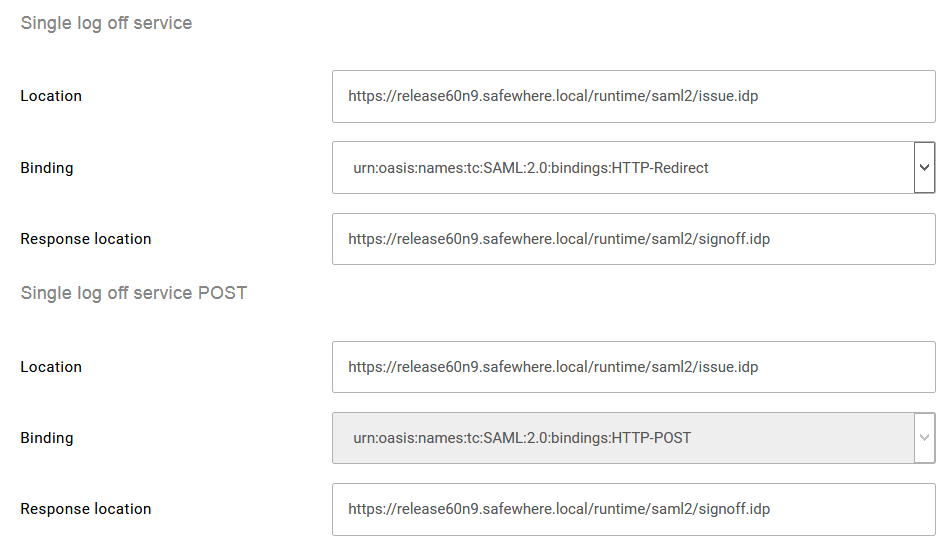Click the "Binding" label beside HTTP-Redirect
This screenshot has height=547, width=949.
47,168
